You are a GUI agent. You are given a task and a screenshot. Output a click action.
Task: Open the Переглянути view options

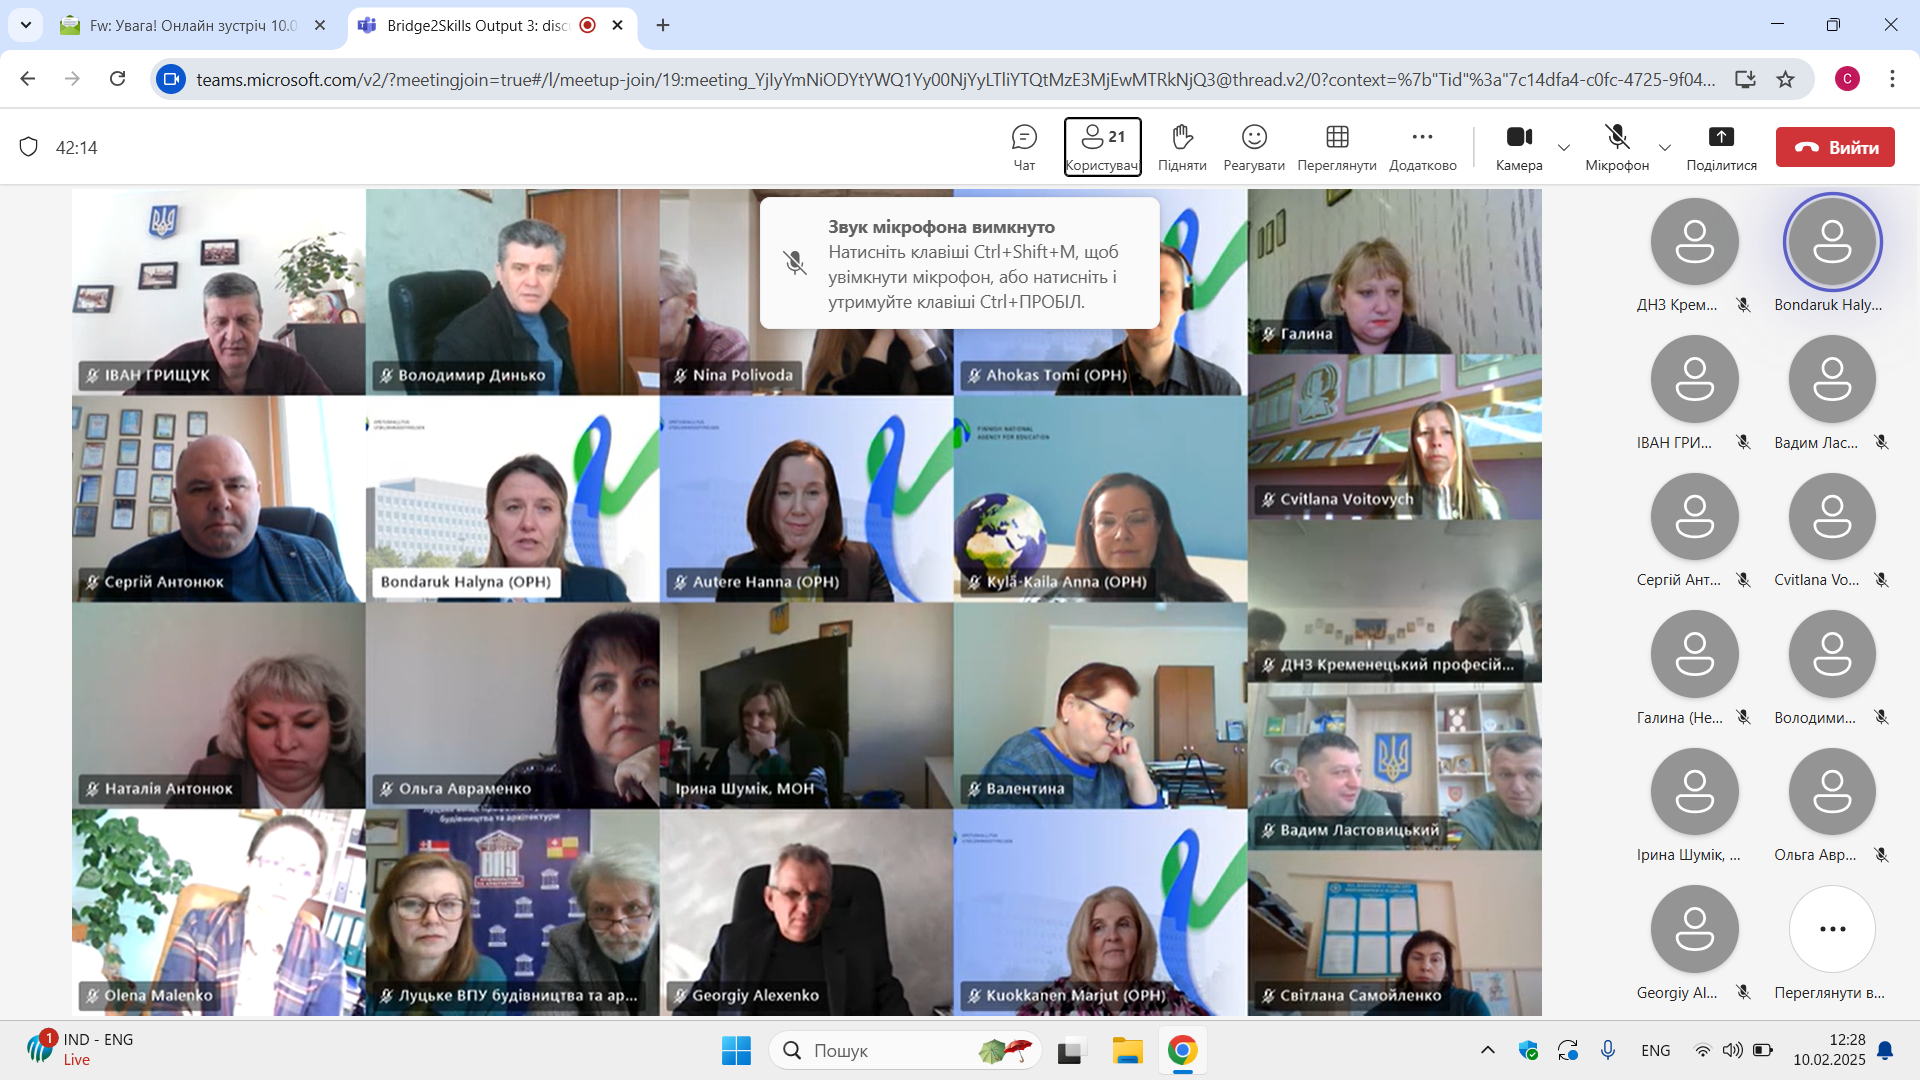pyautogui.click(x=1337, y=146)
